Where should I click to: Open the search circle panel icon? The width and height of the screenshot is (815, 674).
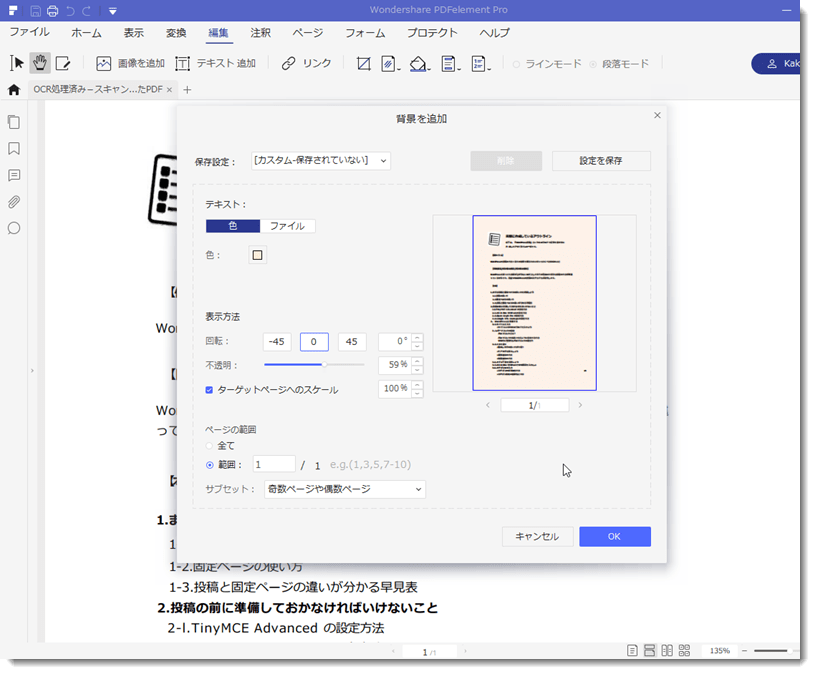(x=14, y=228)
